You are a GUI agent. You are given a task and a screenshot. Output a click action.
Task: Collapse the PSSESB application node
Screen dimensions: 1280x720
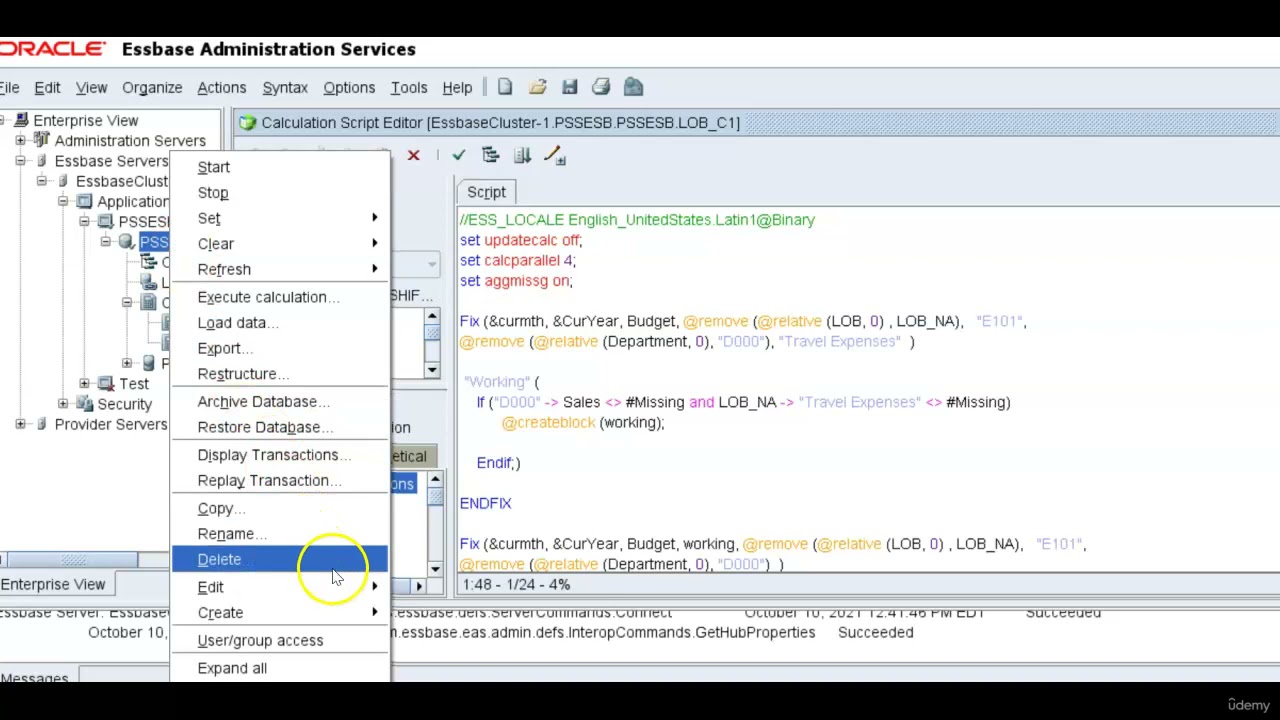(x=84, y=221)
